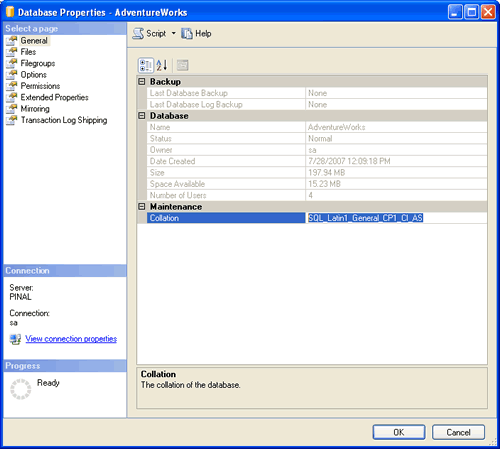Open the Permissions page
This screenshot has height=449, width=500.
click(40, 86)
